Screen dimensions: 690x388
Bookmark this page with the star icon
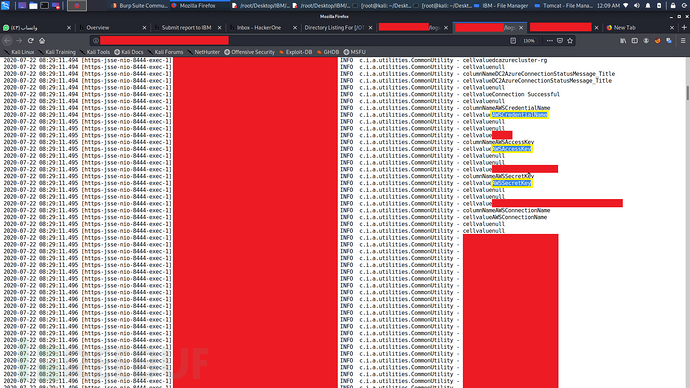pyautogui.click(x=570, y=40)
